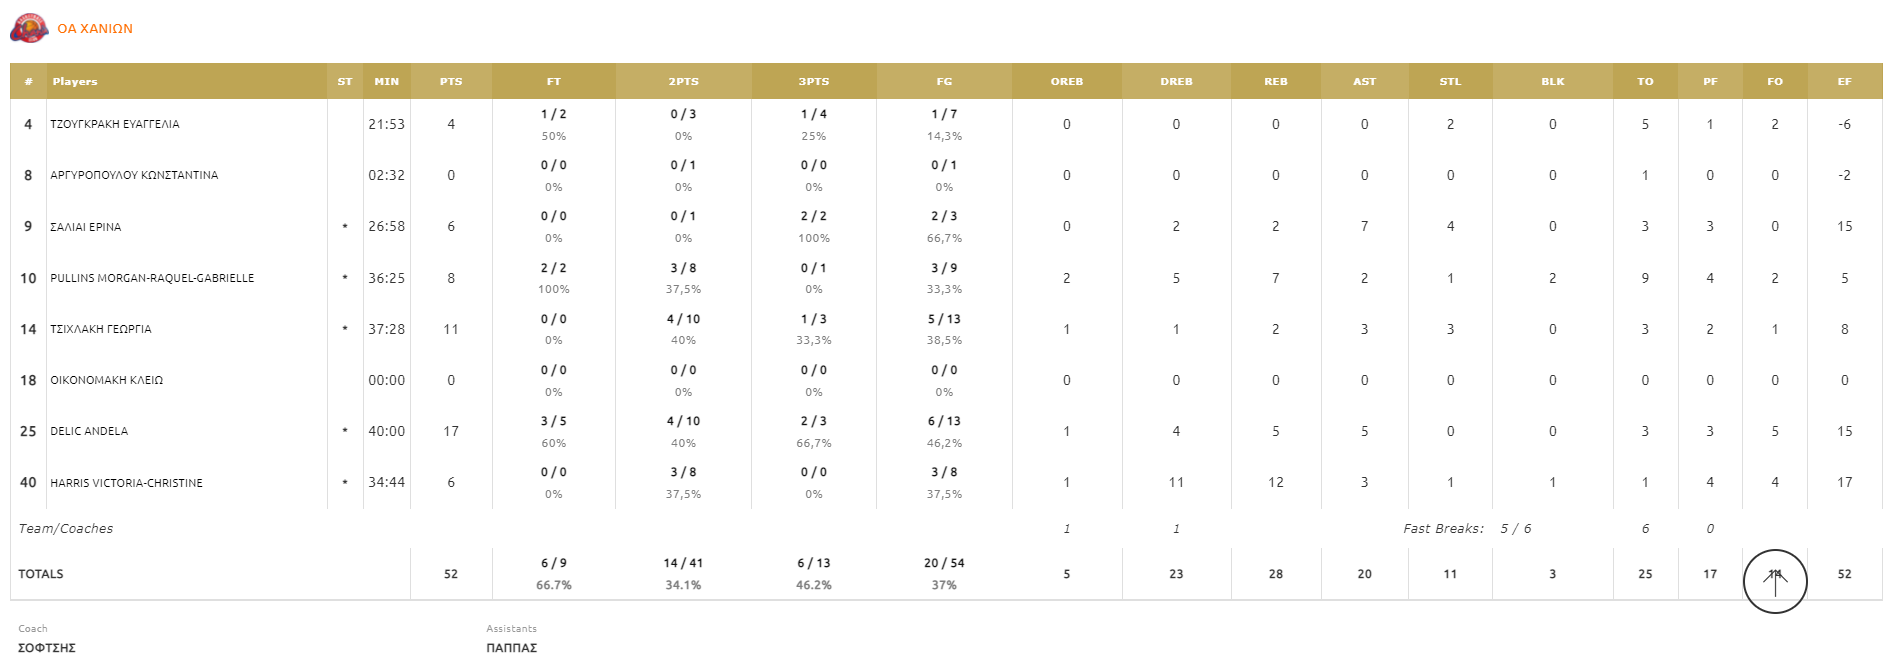Open the ΟΑ ΧΑΝΙΩΝ team link
The image size is (1891, 660).
pyautogui.click(x=95, y=29)
